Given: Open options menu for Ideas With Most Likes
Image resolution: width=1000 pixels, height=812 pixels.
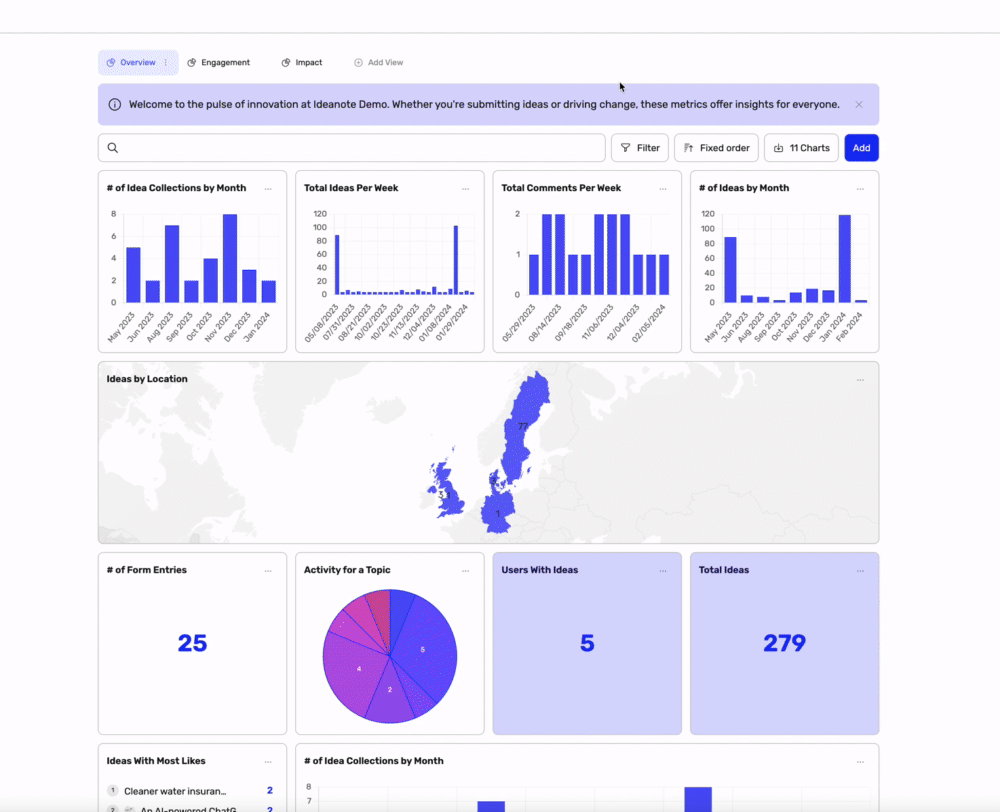Looking at the screenshot, I should coord(268,762).
